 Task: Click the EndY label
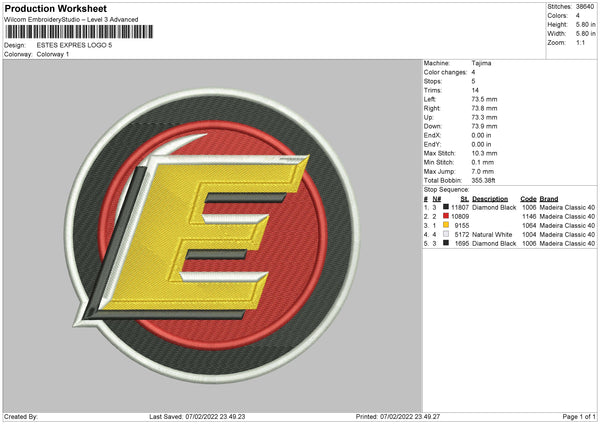[432, 144]
